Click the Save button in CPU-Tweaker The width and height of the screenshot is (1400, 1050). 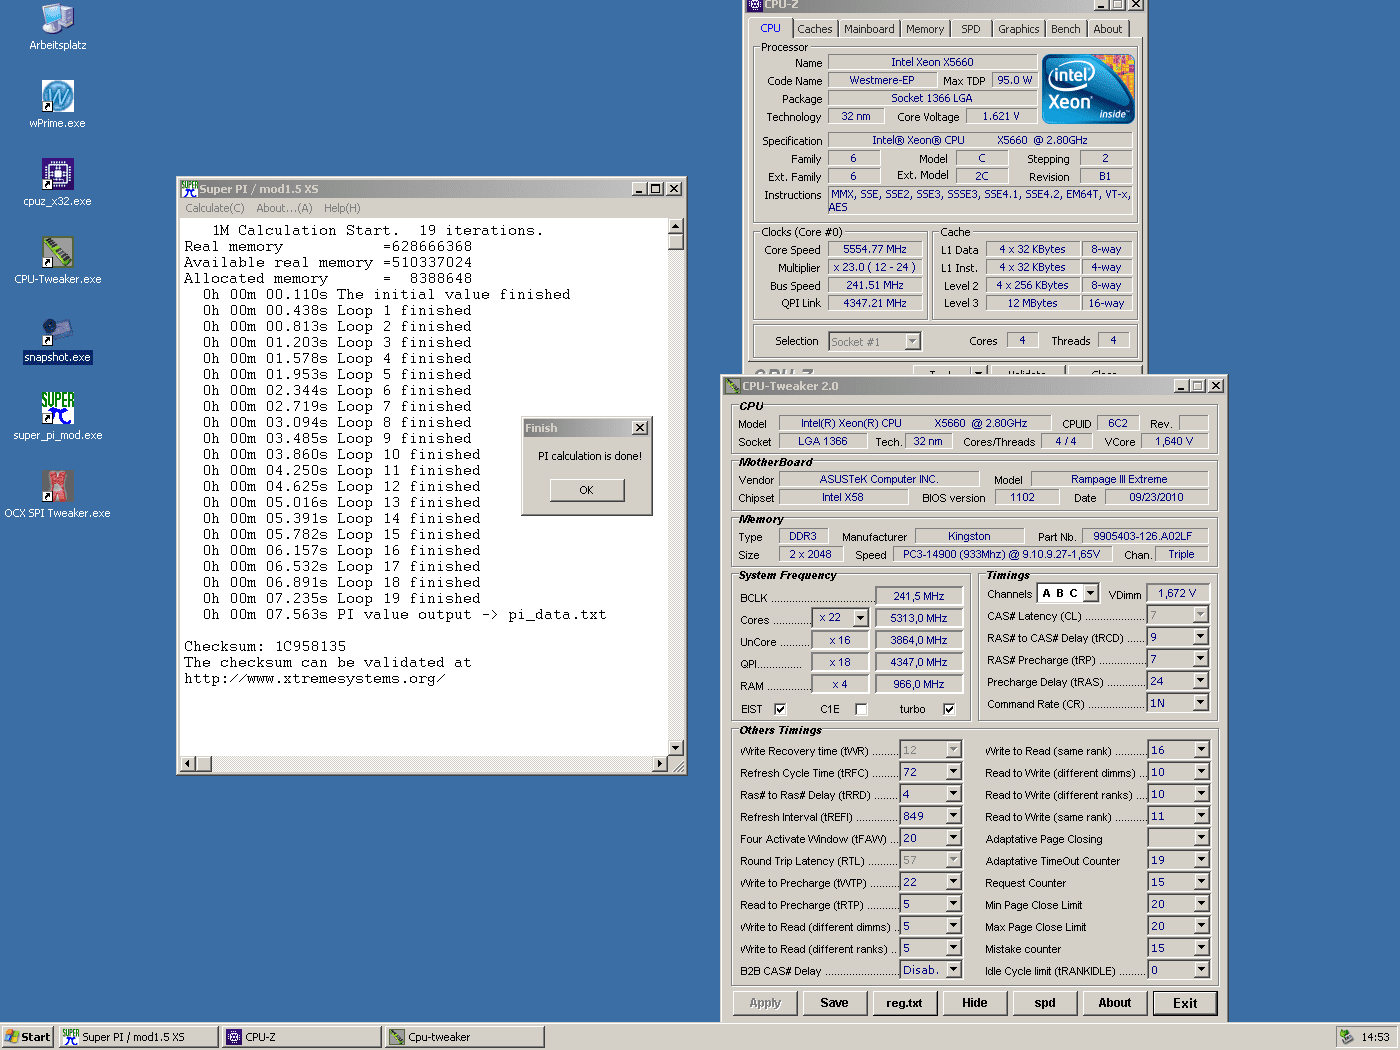[x=834, y=1003]
